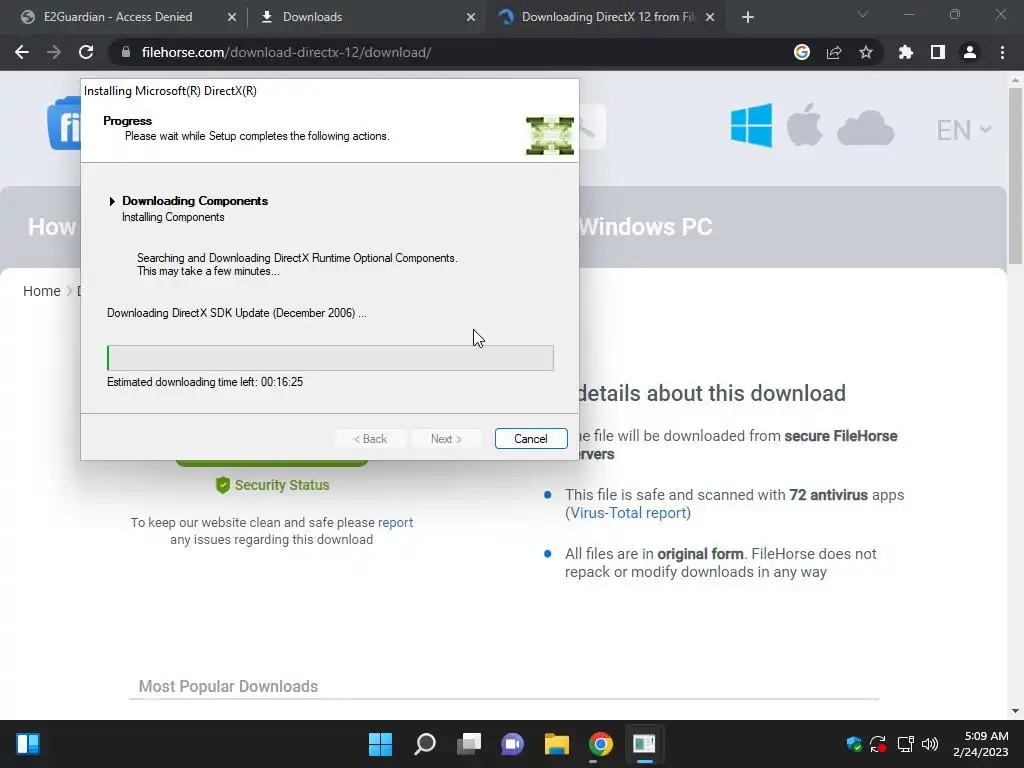Open Task View on taskbar
Screen dimensions: 1024x768
point(468,744)
